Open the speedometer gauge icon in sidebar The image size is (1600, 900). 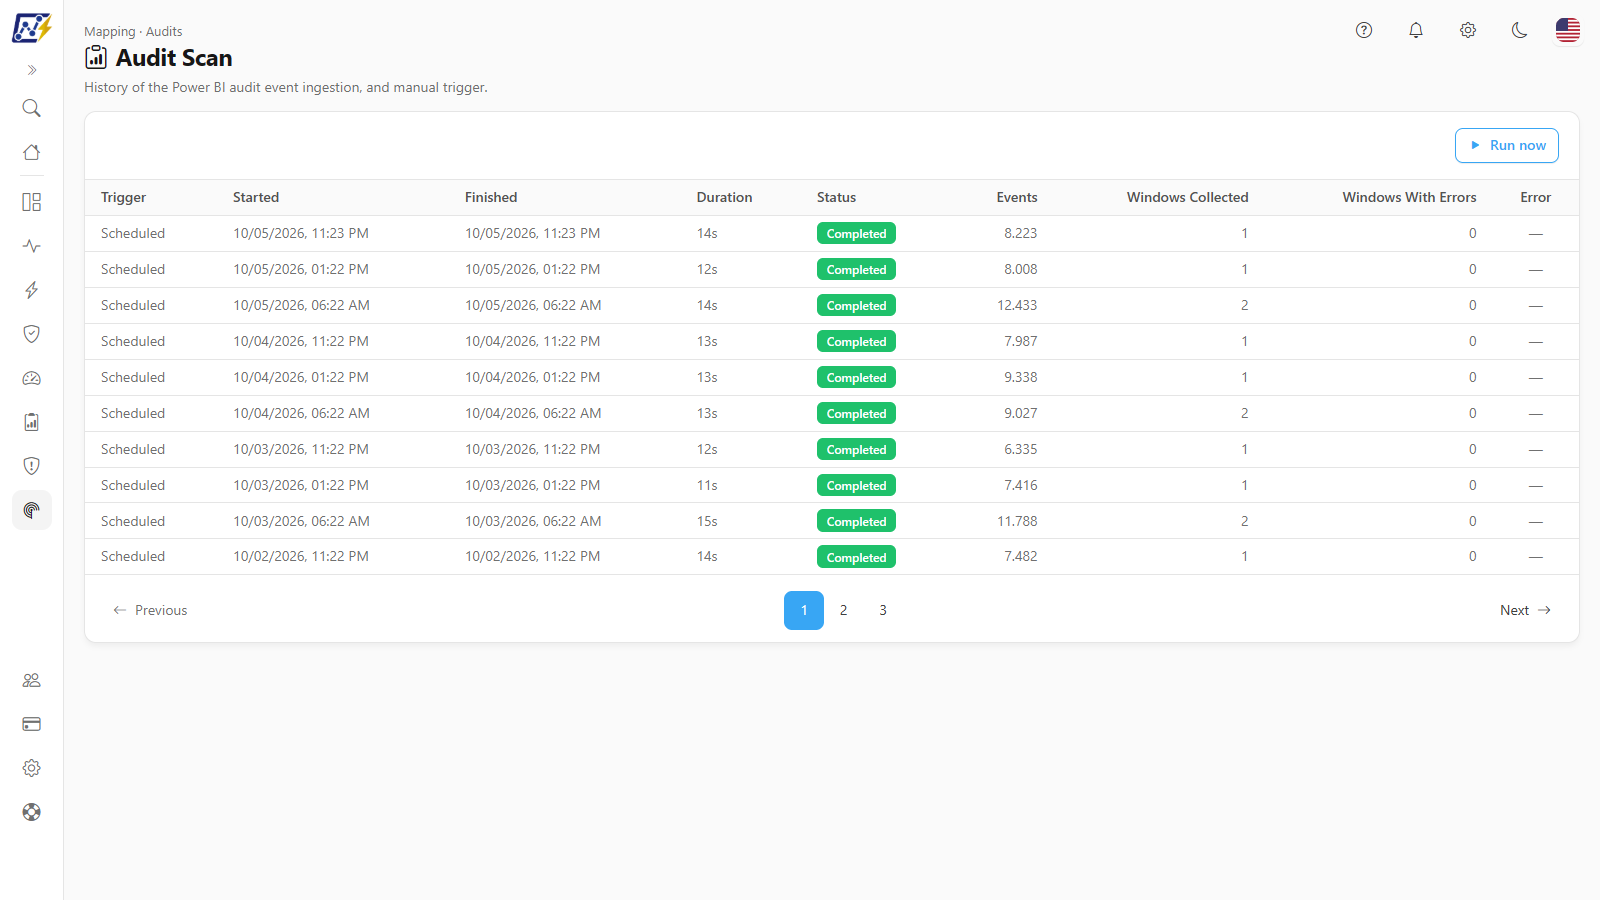pyautogui.click(x=32, y=378)
